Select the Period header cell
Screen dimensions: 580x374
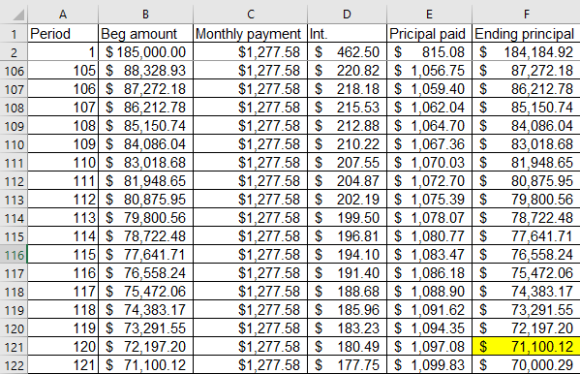(63, 34)
